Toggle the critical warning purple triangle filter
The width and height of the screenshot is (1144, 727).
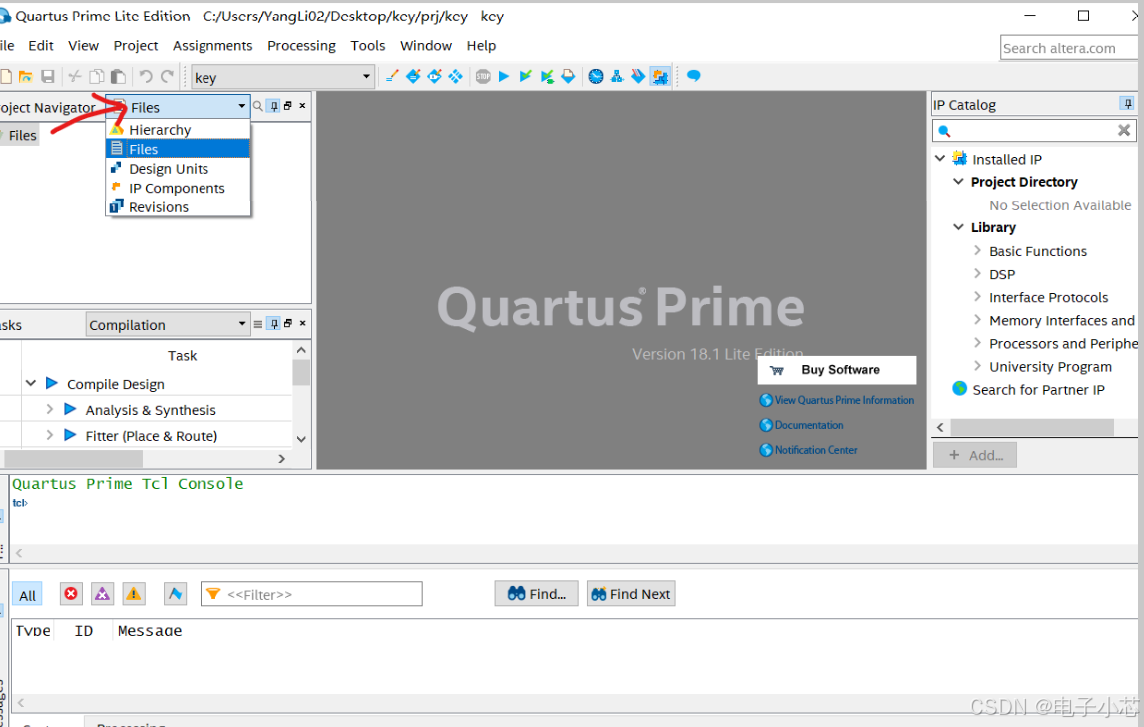click(102, 593)
